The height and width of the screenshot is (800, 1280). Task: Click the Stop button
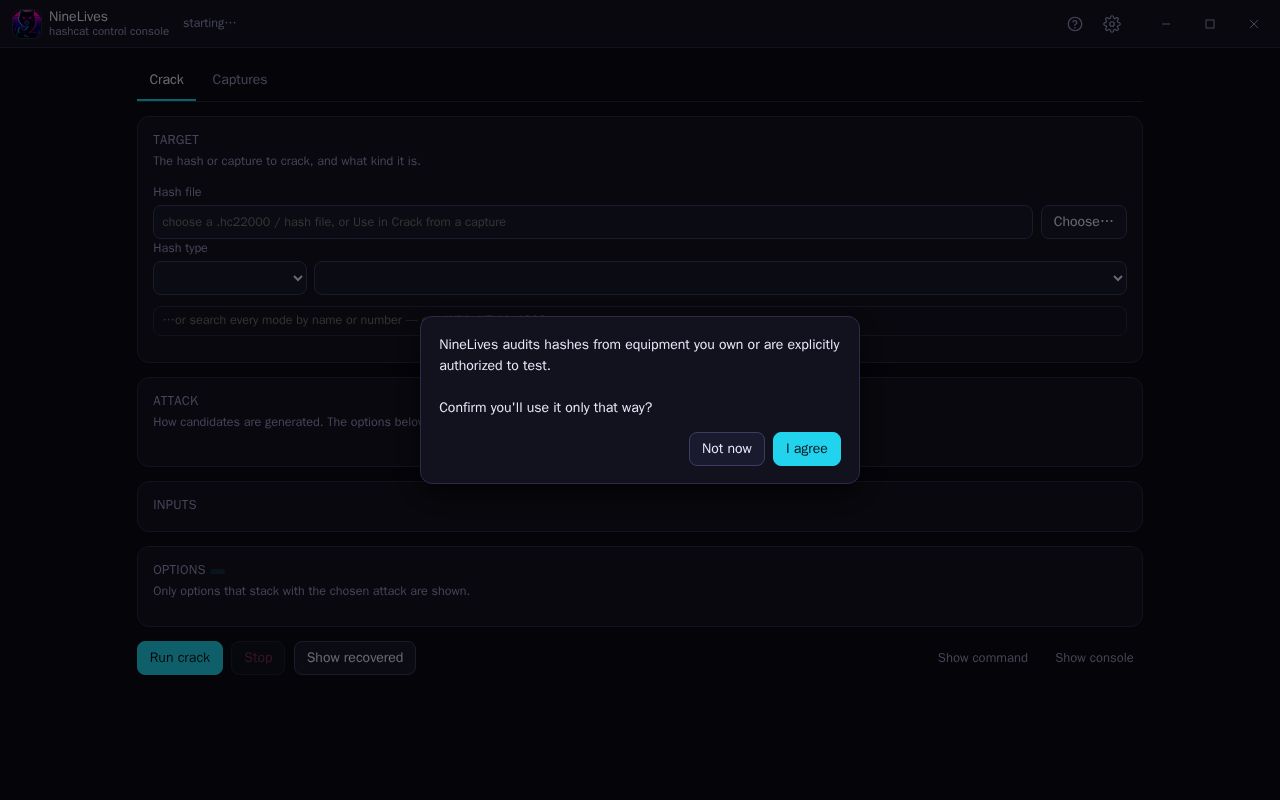point(258,658)
